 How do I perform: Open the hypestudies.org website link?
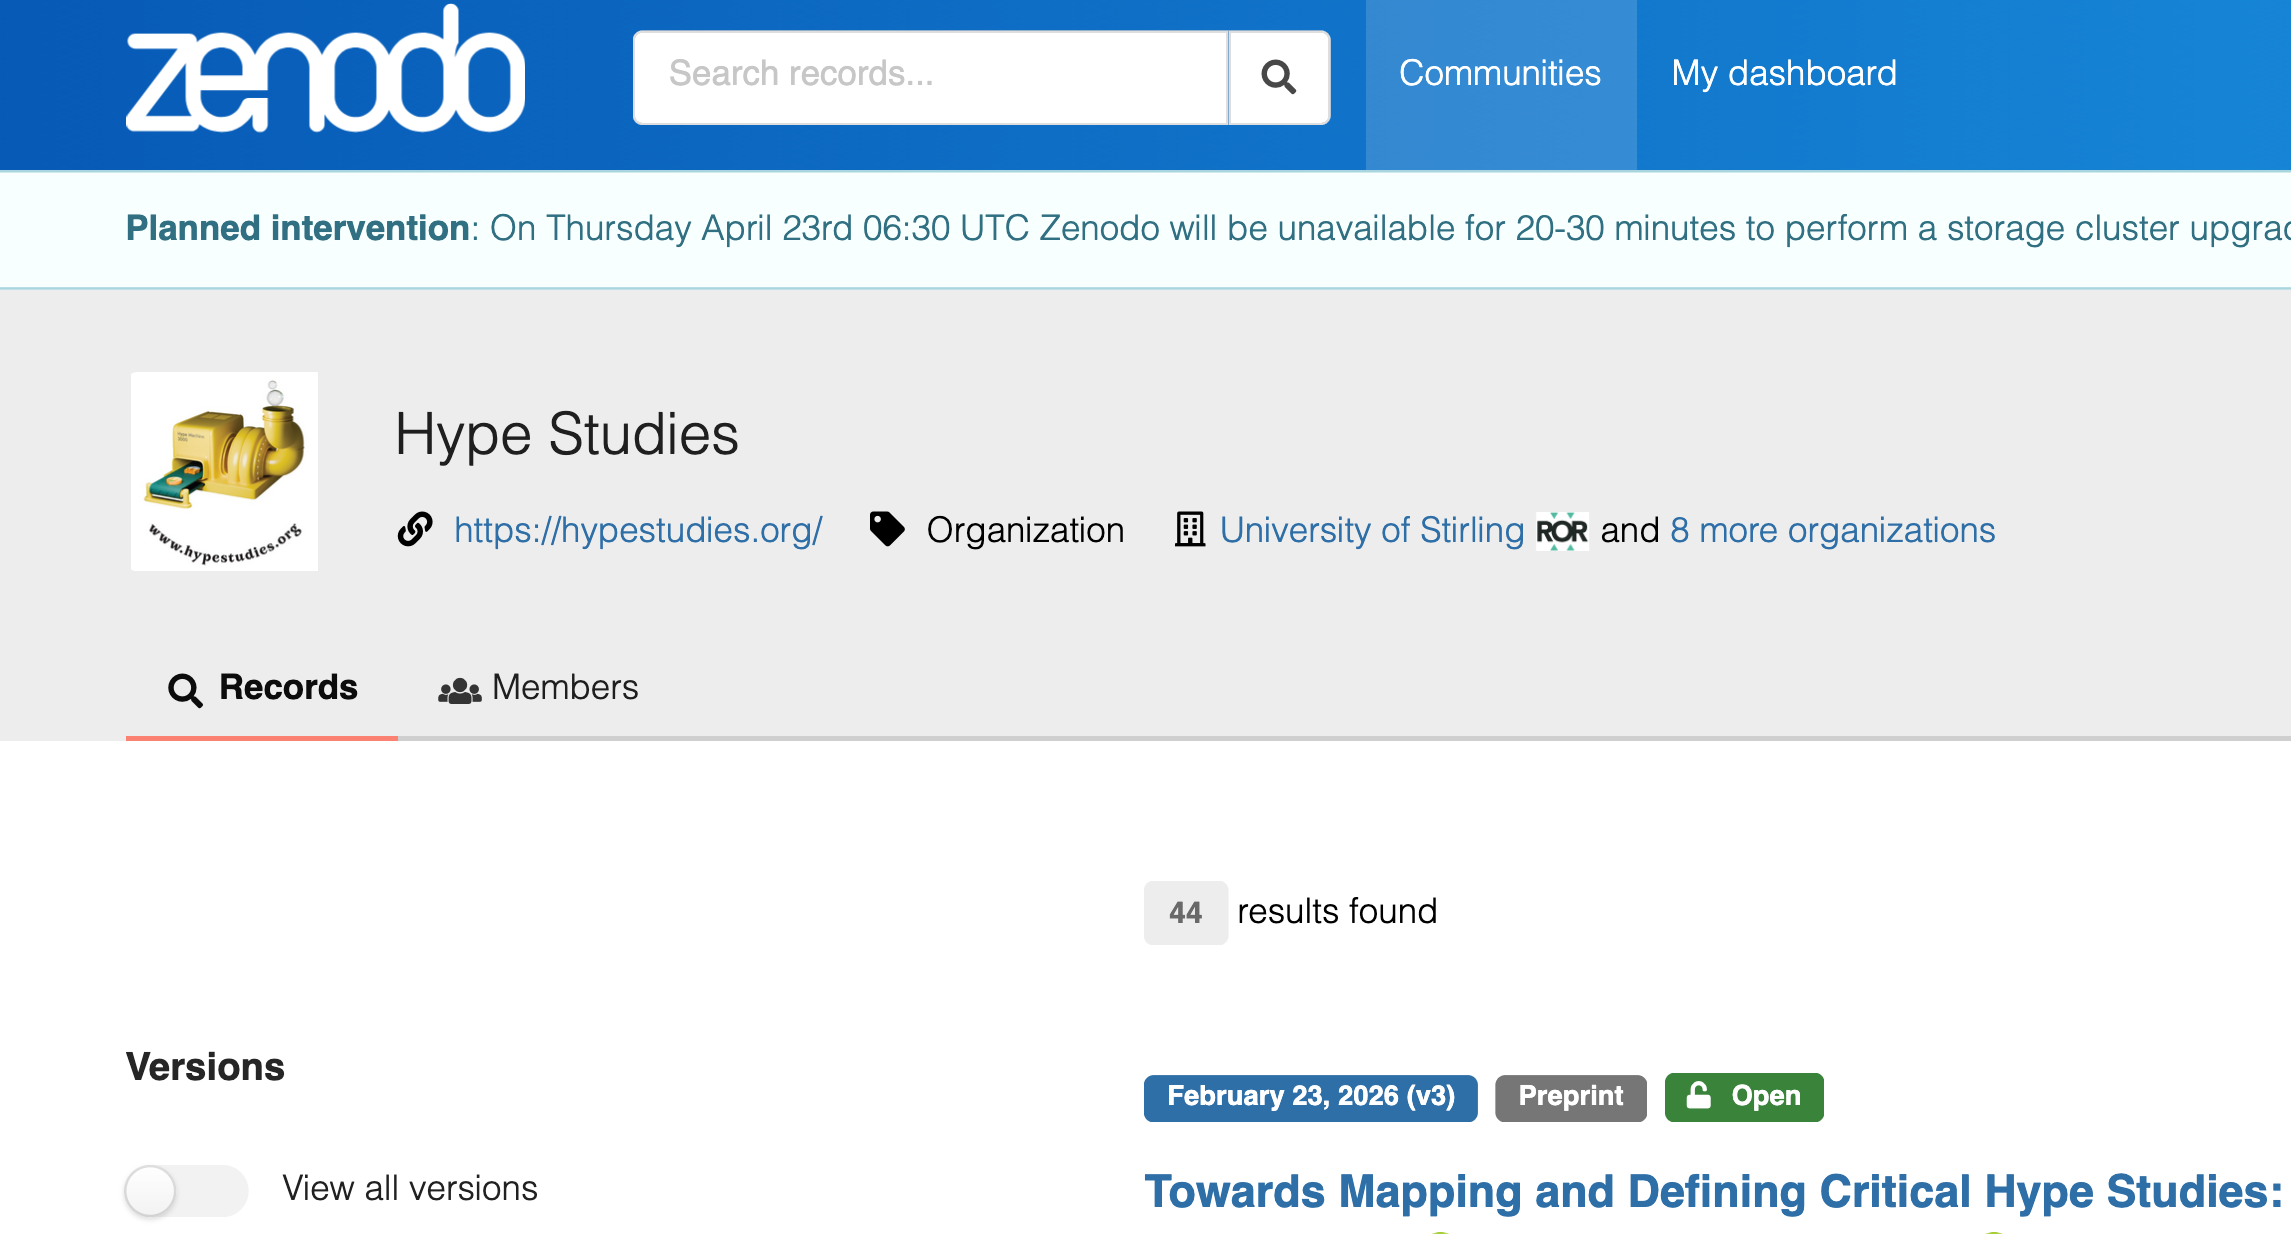pos(638,530)
